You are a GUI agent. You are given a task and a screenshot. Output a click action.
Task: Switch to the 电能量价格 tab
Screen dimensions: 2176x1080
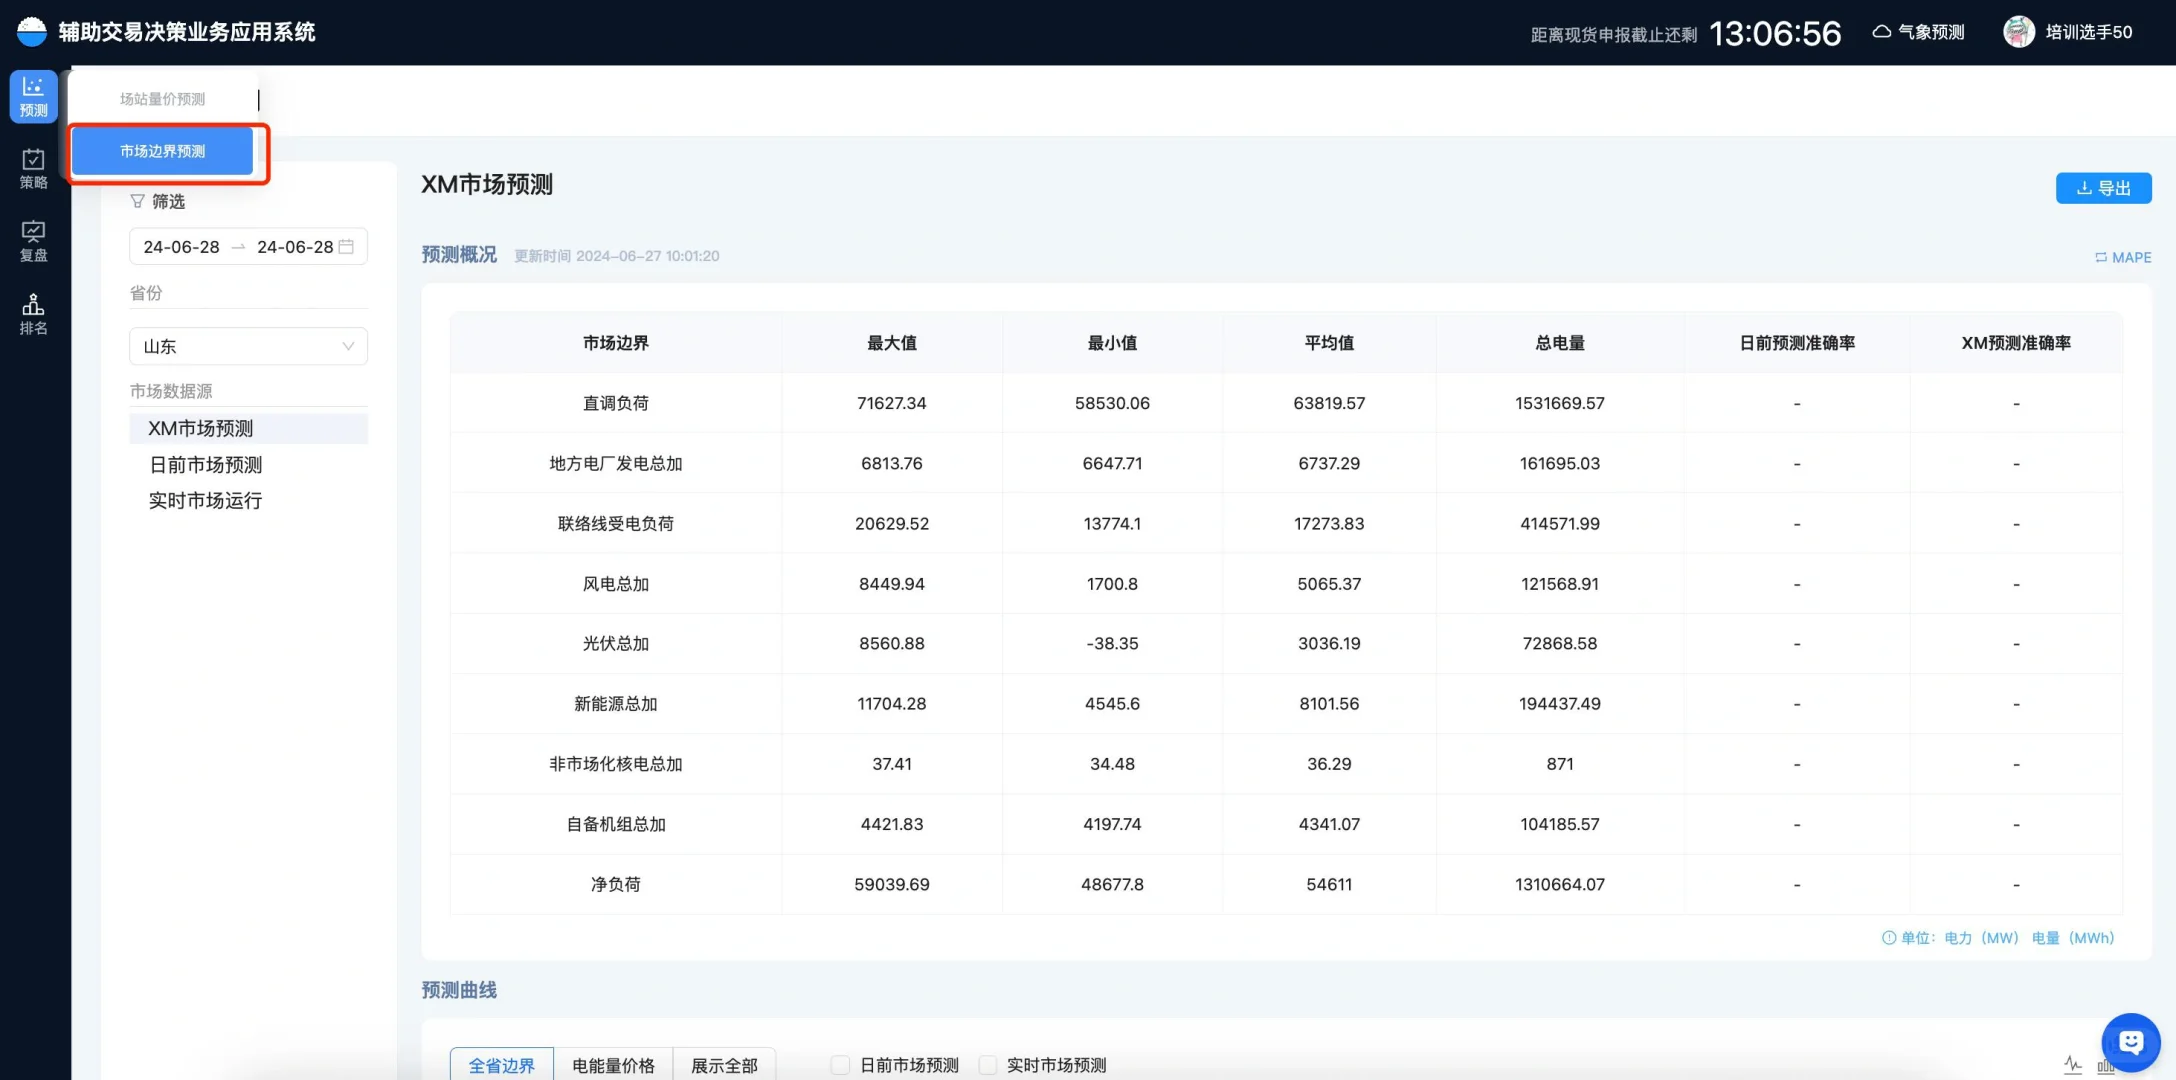point(613,1065)
